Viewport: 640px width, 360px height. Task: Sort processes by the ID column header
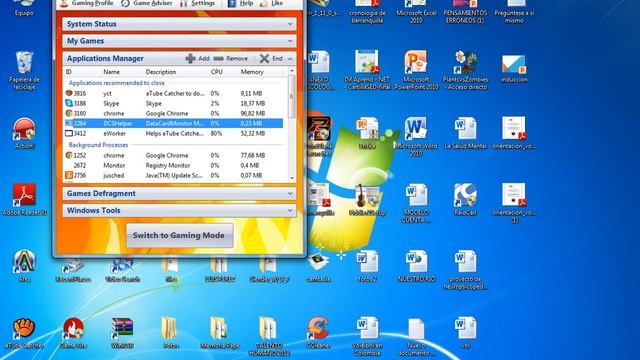(x=69, y=72)
